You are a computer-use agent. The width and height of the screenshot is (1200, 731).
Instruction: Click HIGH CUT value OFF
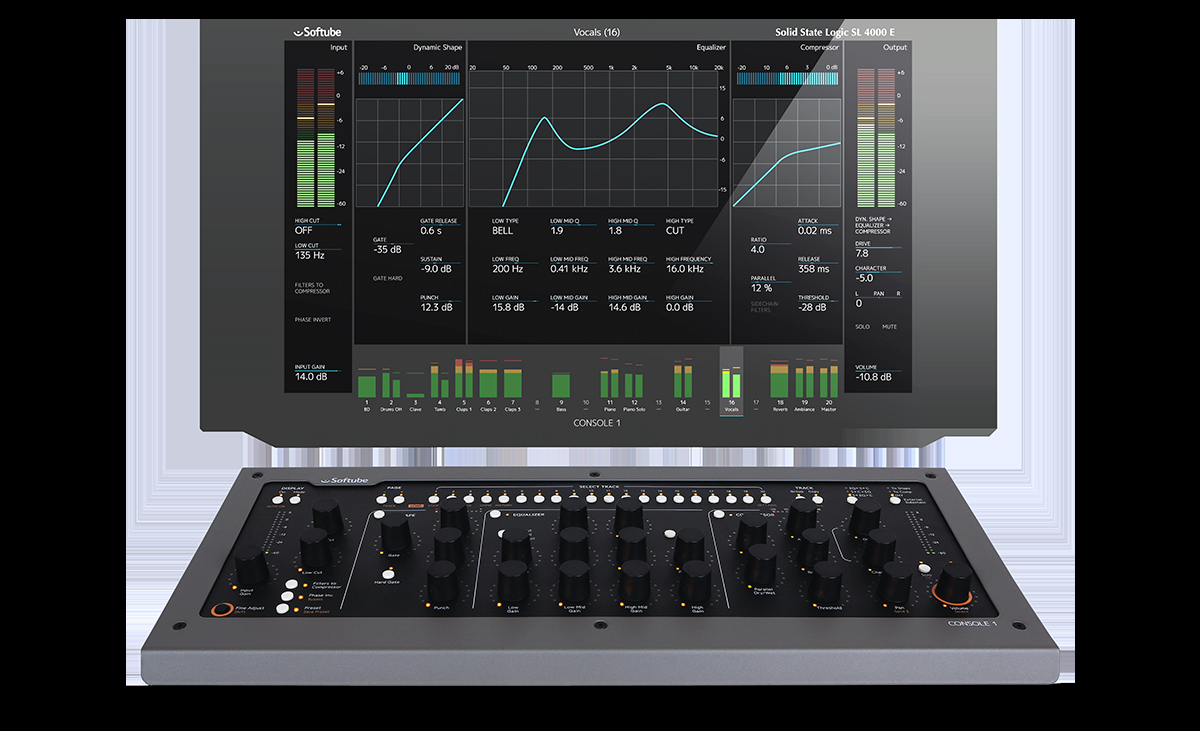(303, 230)
